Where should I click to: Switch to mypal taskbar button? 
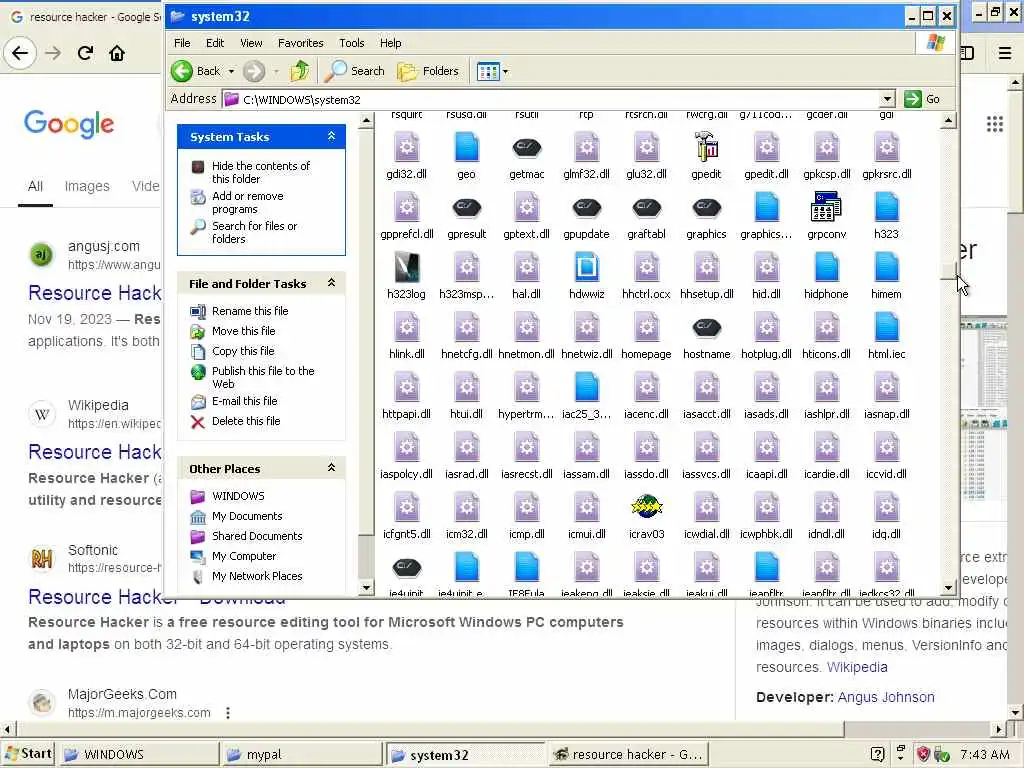301,754
